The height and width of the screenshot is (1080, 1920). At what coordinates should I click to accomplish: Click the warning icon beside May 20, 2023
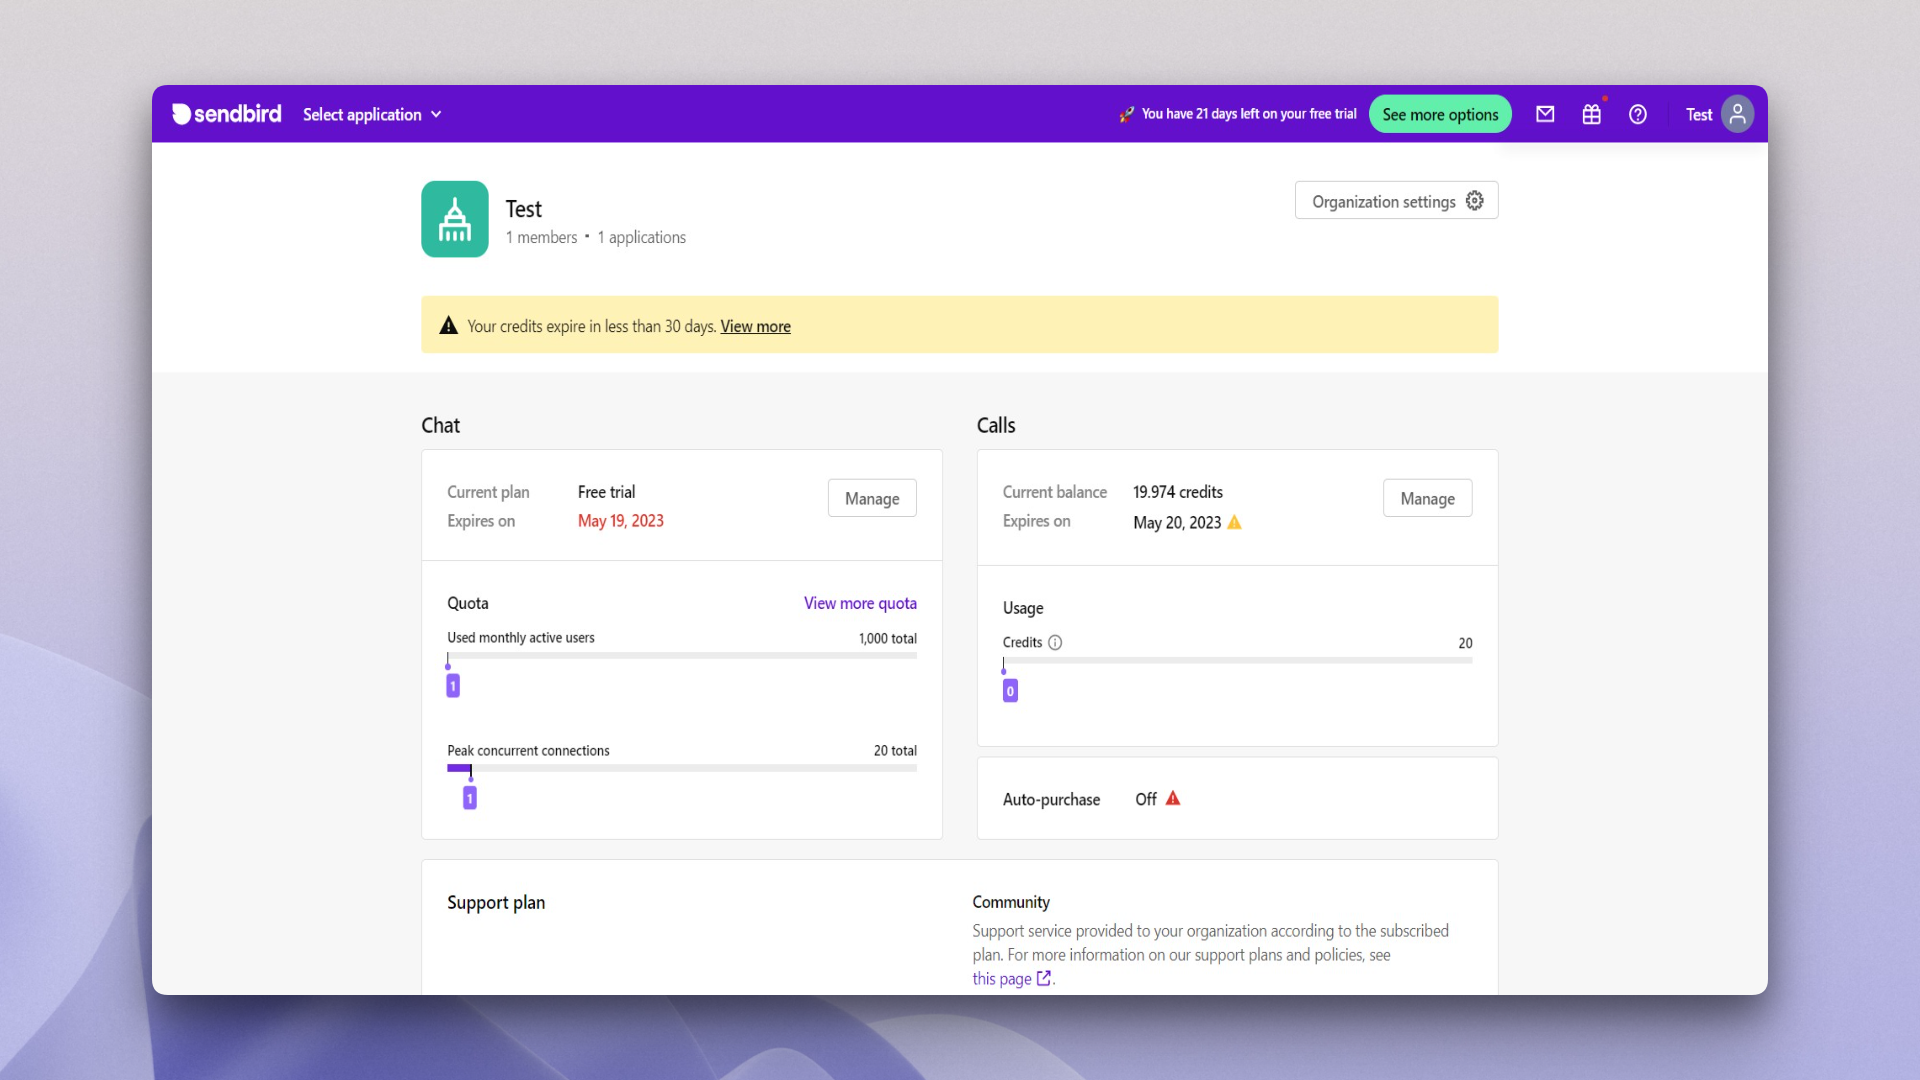click(x=1233, y=522)
